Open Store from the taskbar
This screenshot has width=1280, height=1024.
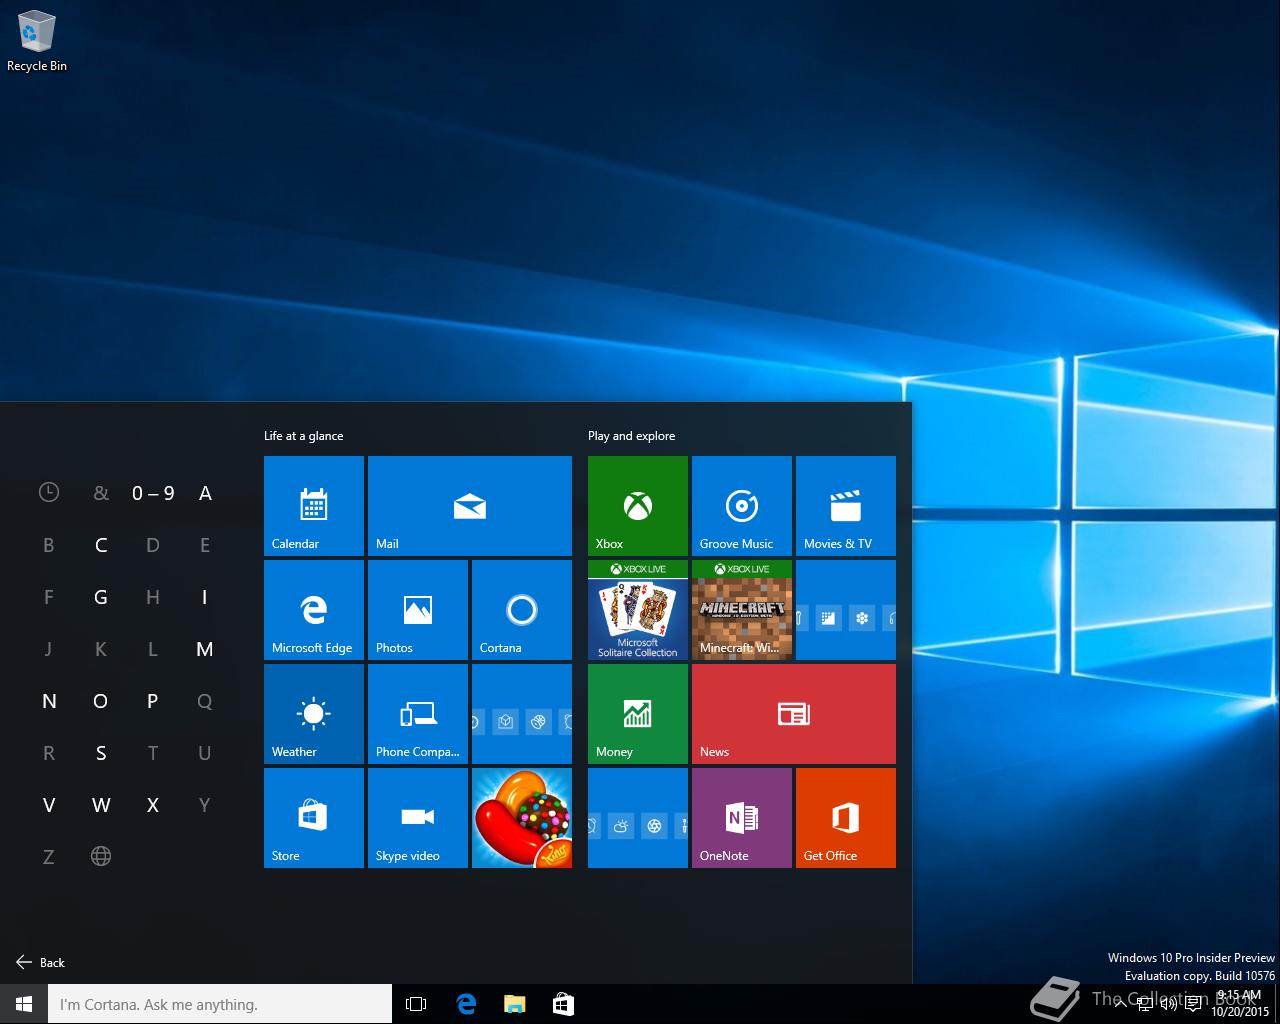coord(563,1004)
